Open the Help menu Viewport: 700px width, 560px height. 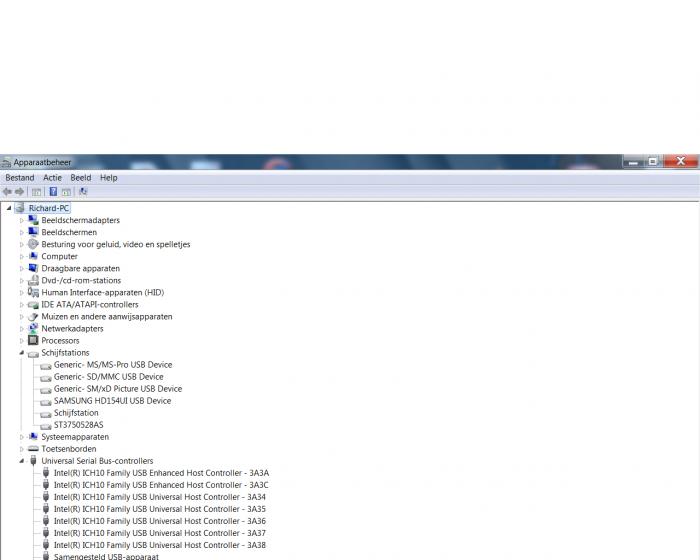[x=108, y=178]
